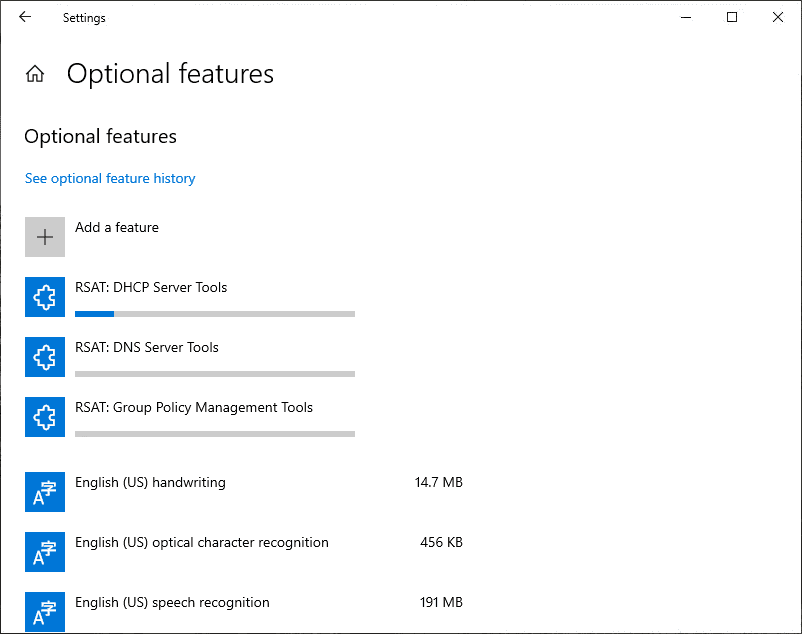Screen dimensions: 802x634
Task: Click the DNS Server Tools progress bar
Action: tap(215, 374)
